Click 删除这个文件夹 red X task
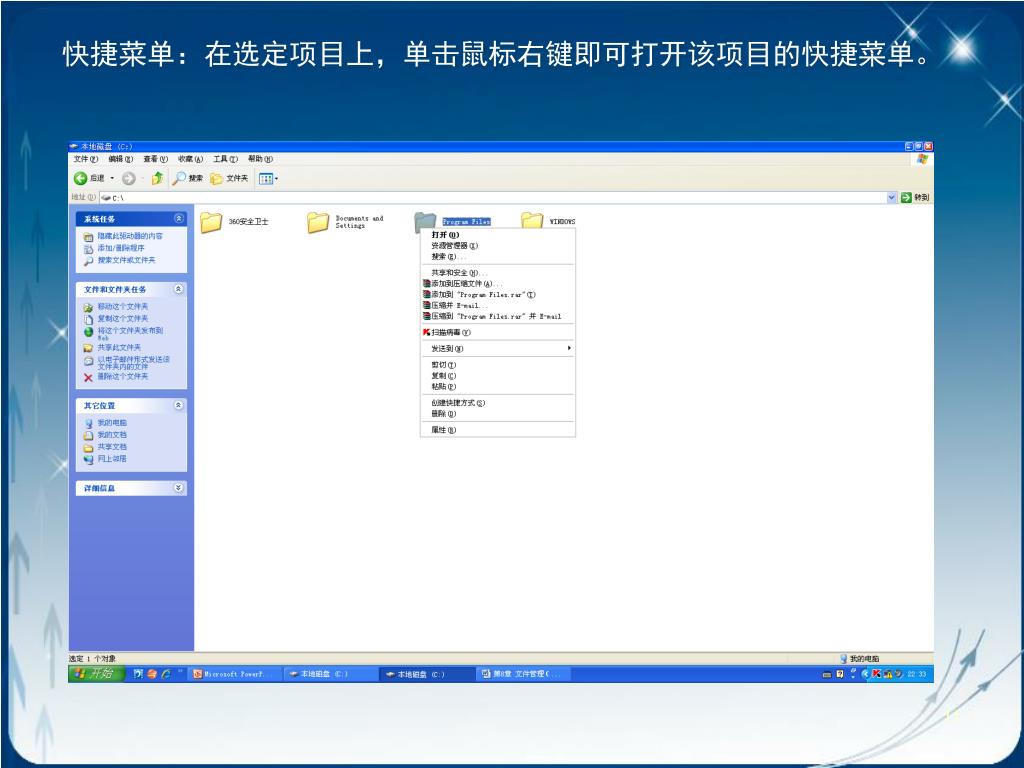1024x768 pixels. pyautogui.click(x=116, y=377)
